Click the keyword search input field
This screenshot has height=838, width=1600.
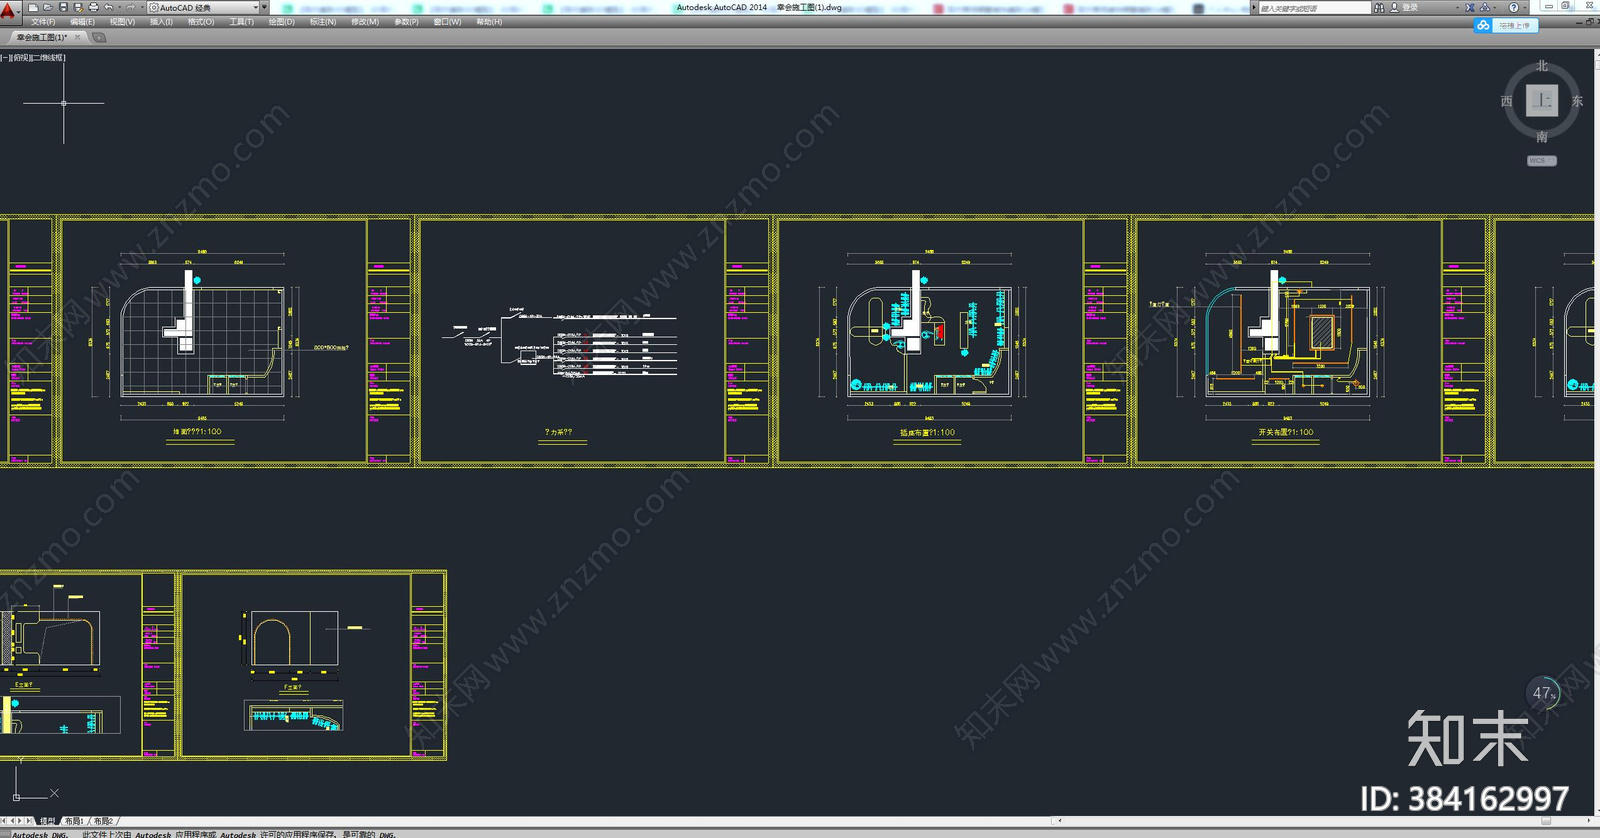1314,7
